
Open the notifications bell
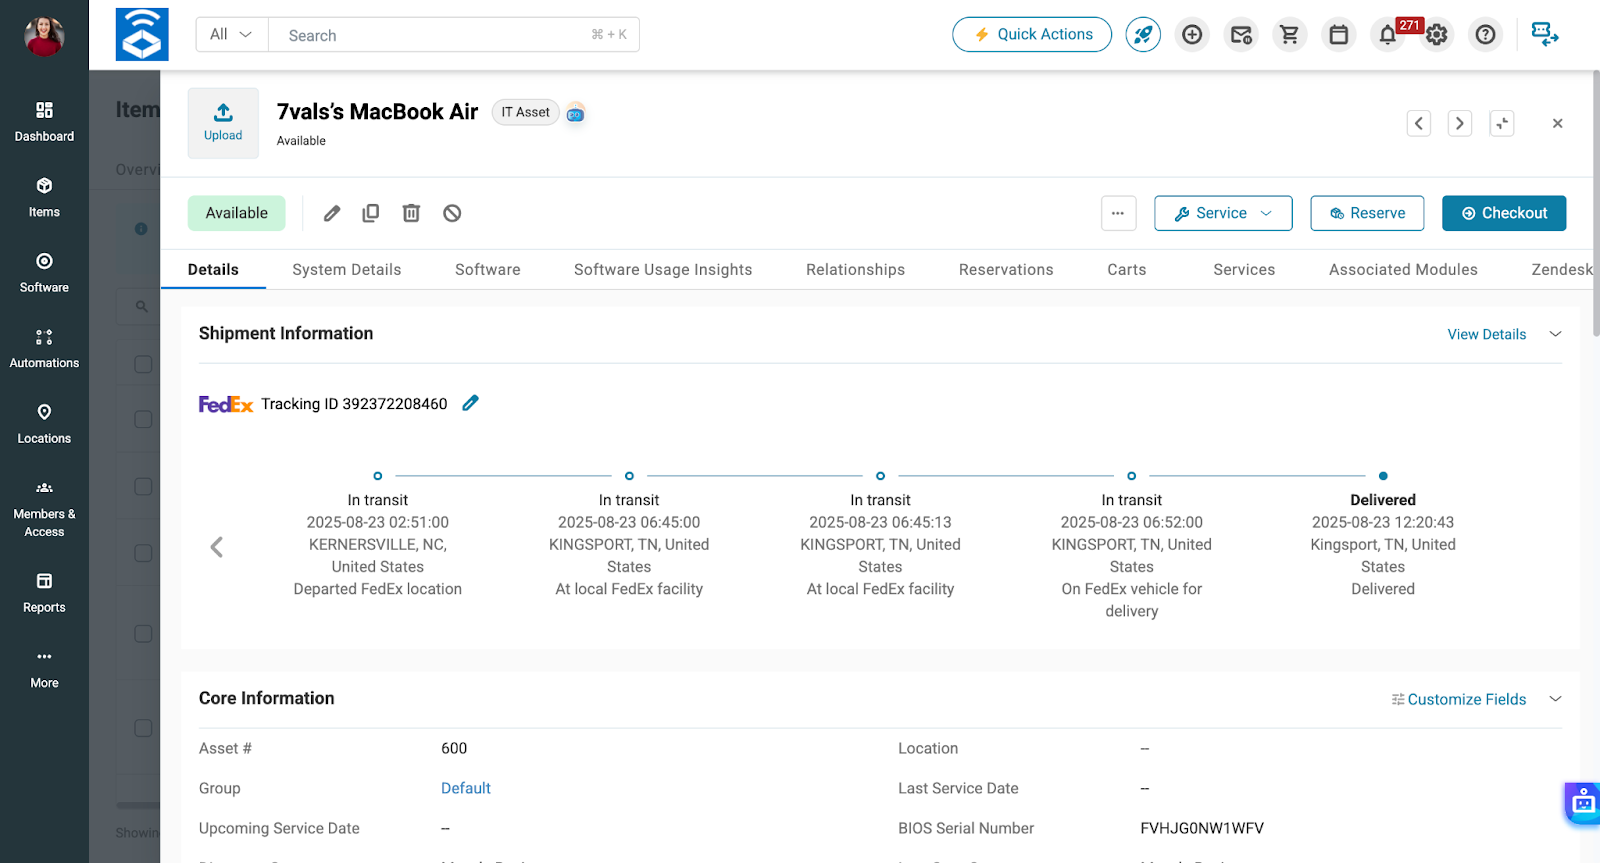tap(1387, 35)
